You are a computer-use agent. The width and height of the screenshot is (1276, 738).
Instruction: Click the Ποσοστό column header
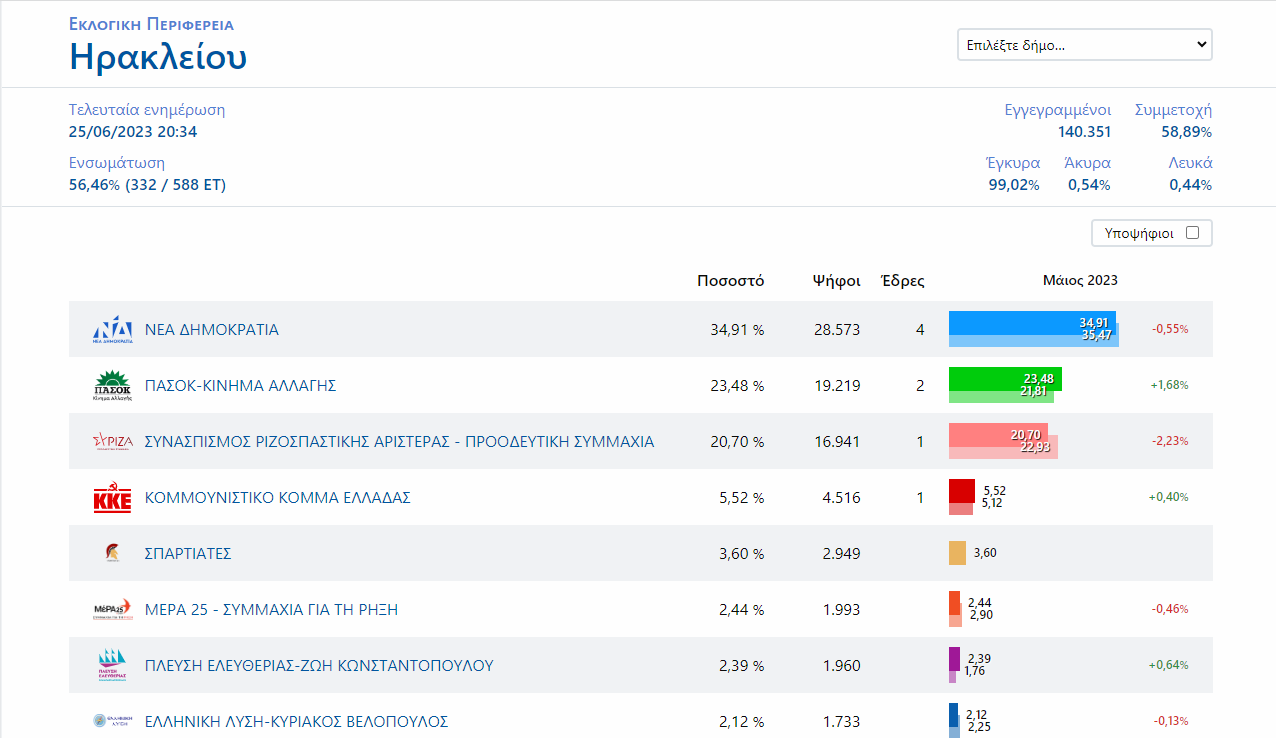731,281
